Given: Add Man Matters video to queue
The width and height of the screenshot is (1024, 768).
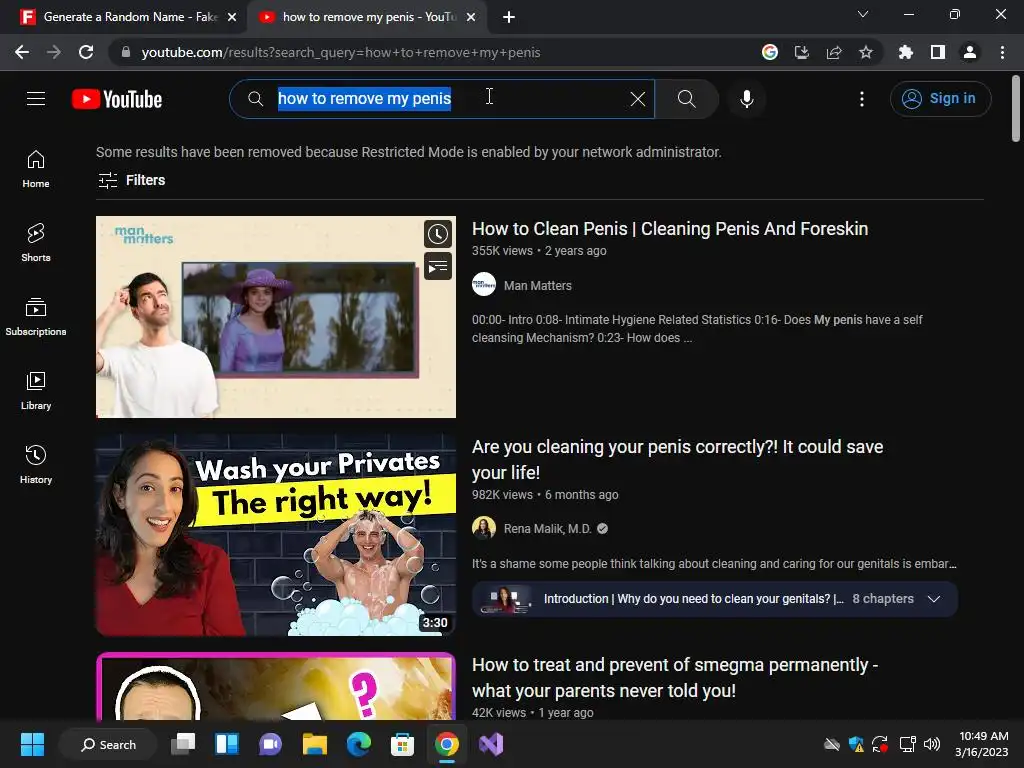Looking at the screenshot, I should click(438, 266).
